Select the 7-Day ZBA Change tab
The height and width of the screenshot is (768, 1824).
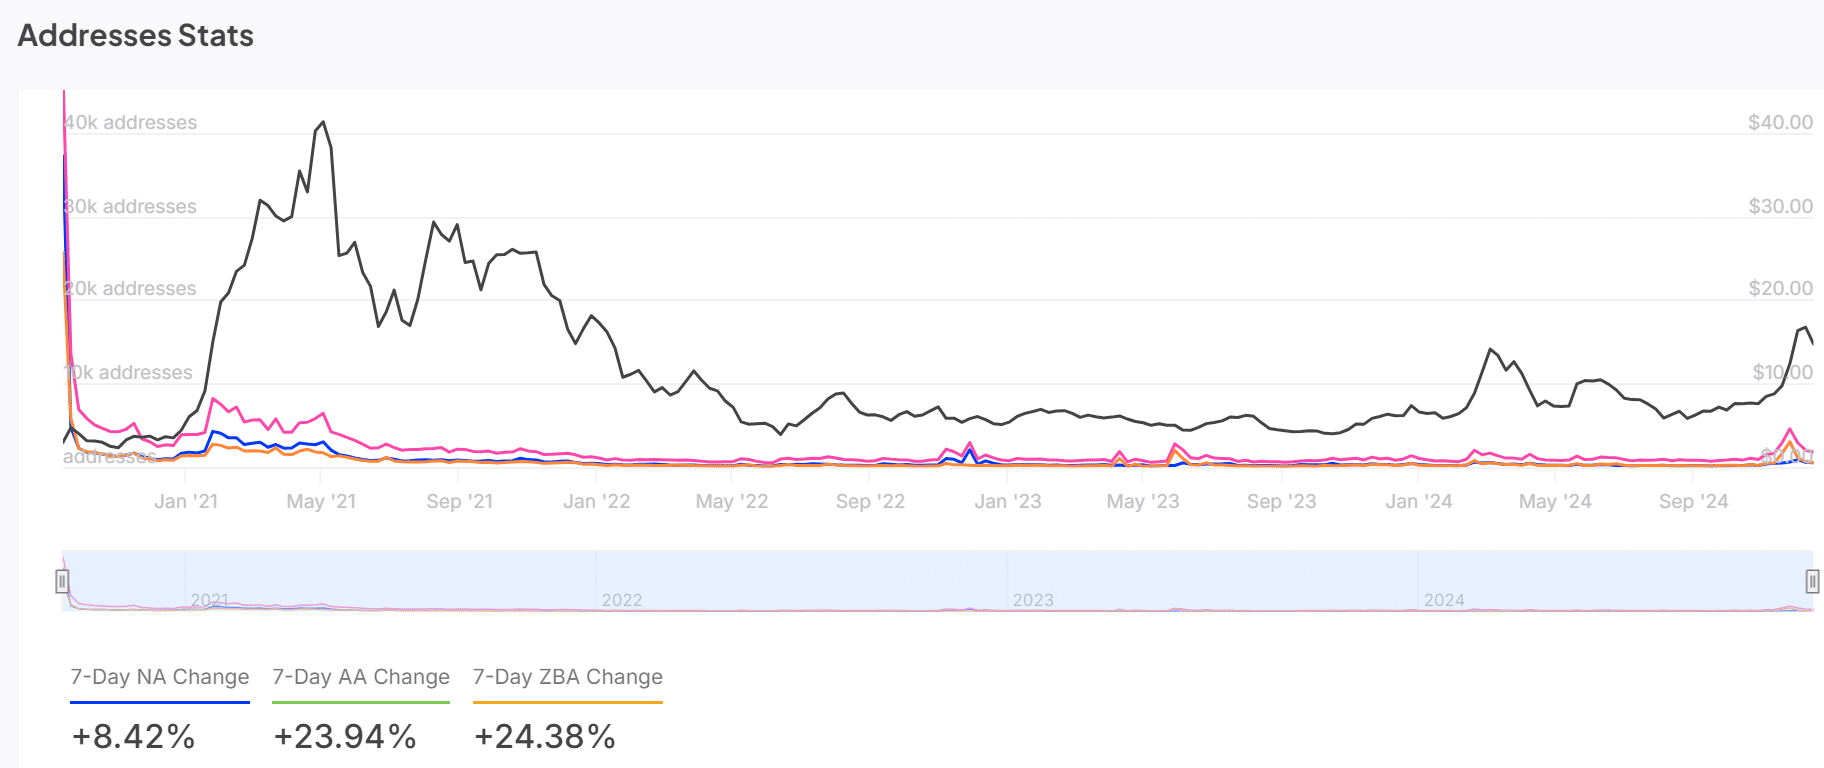coord(567,677)
